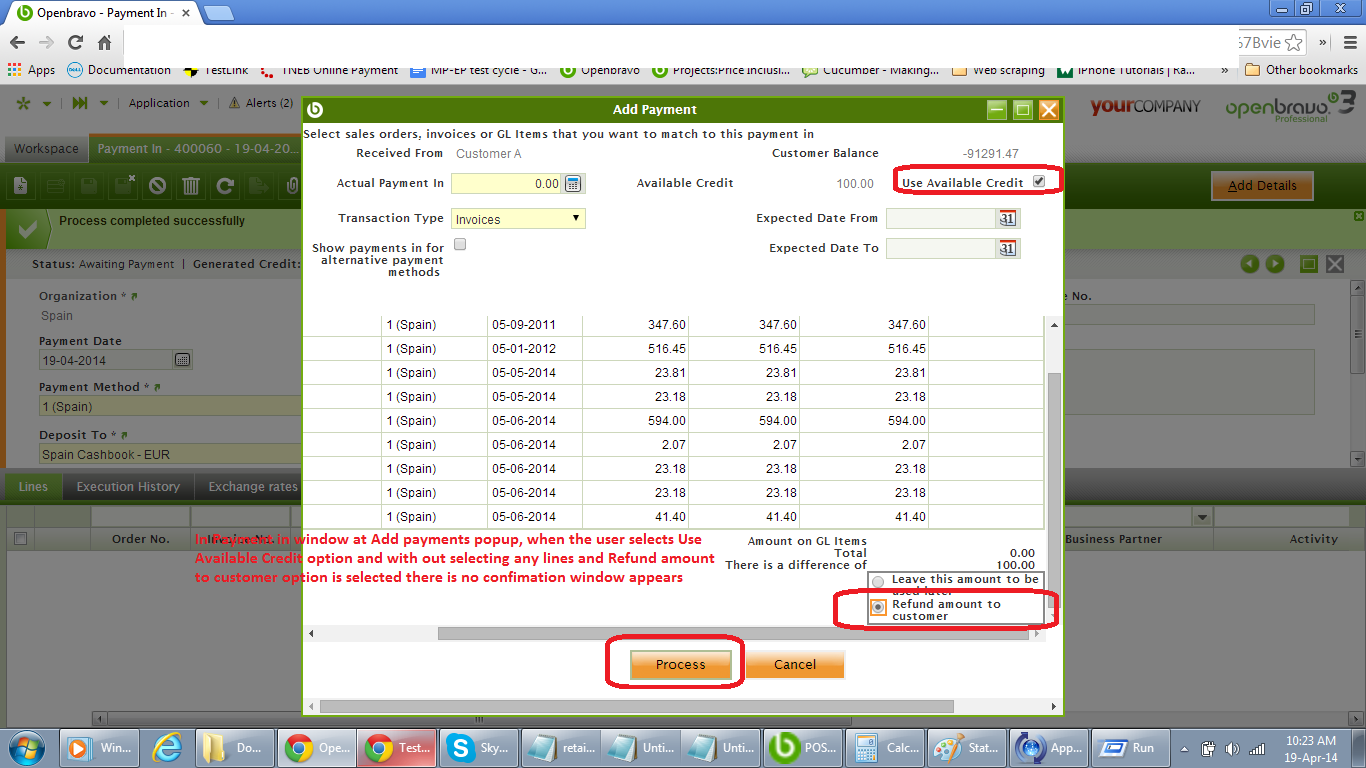This screenshot has width=1366, height=768.
Task: Open Payment Date calendar icon
Action: click(x=182, y=360)
